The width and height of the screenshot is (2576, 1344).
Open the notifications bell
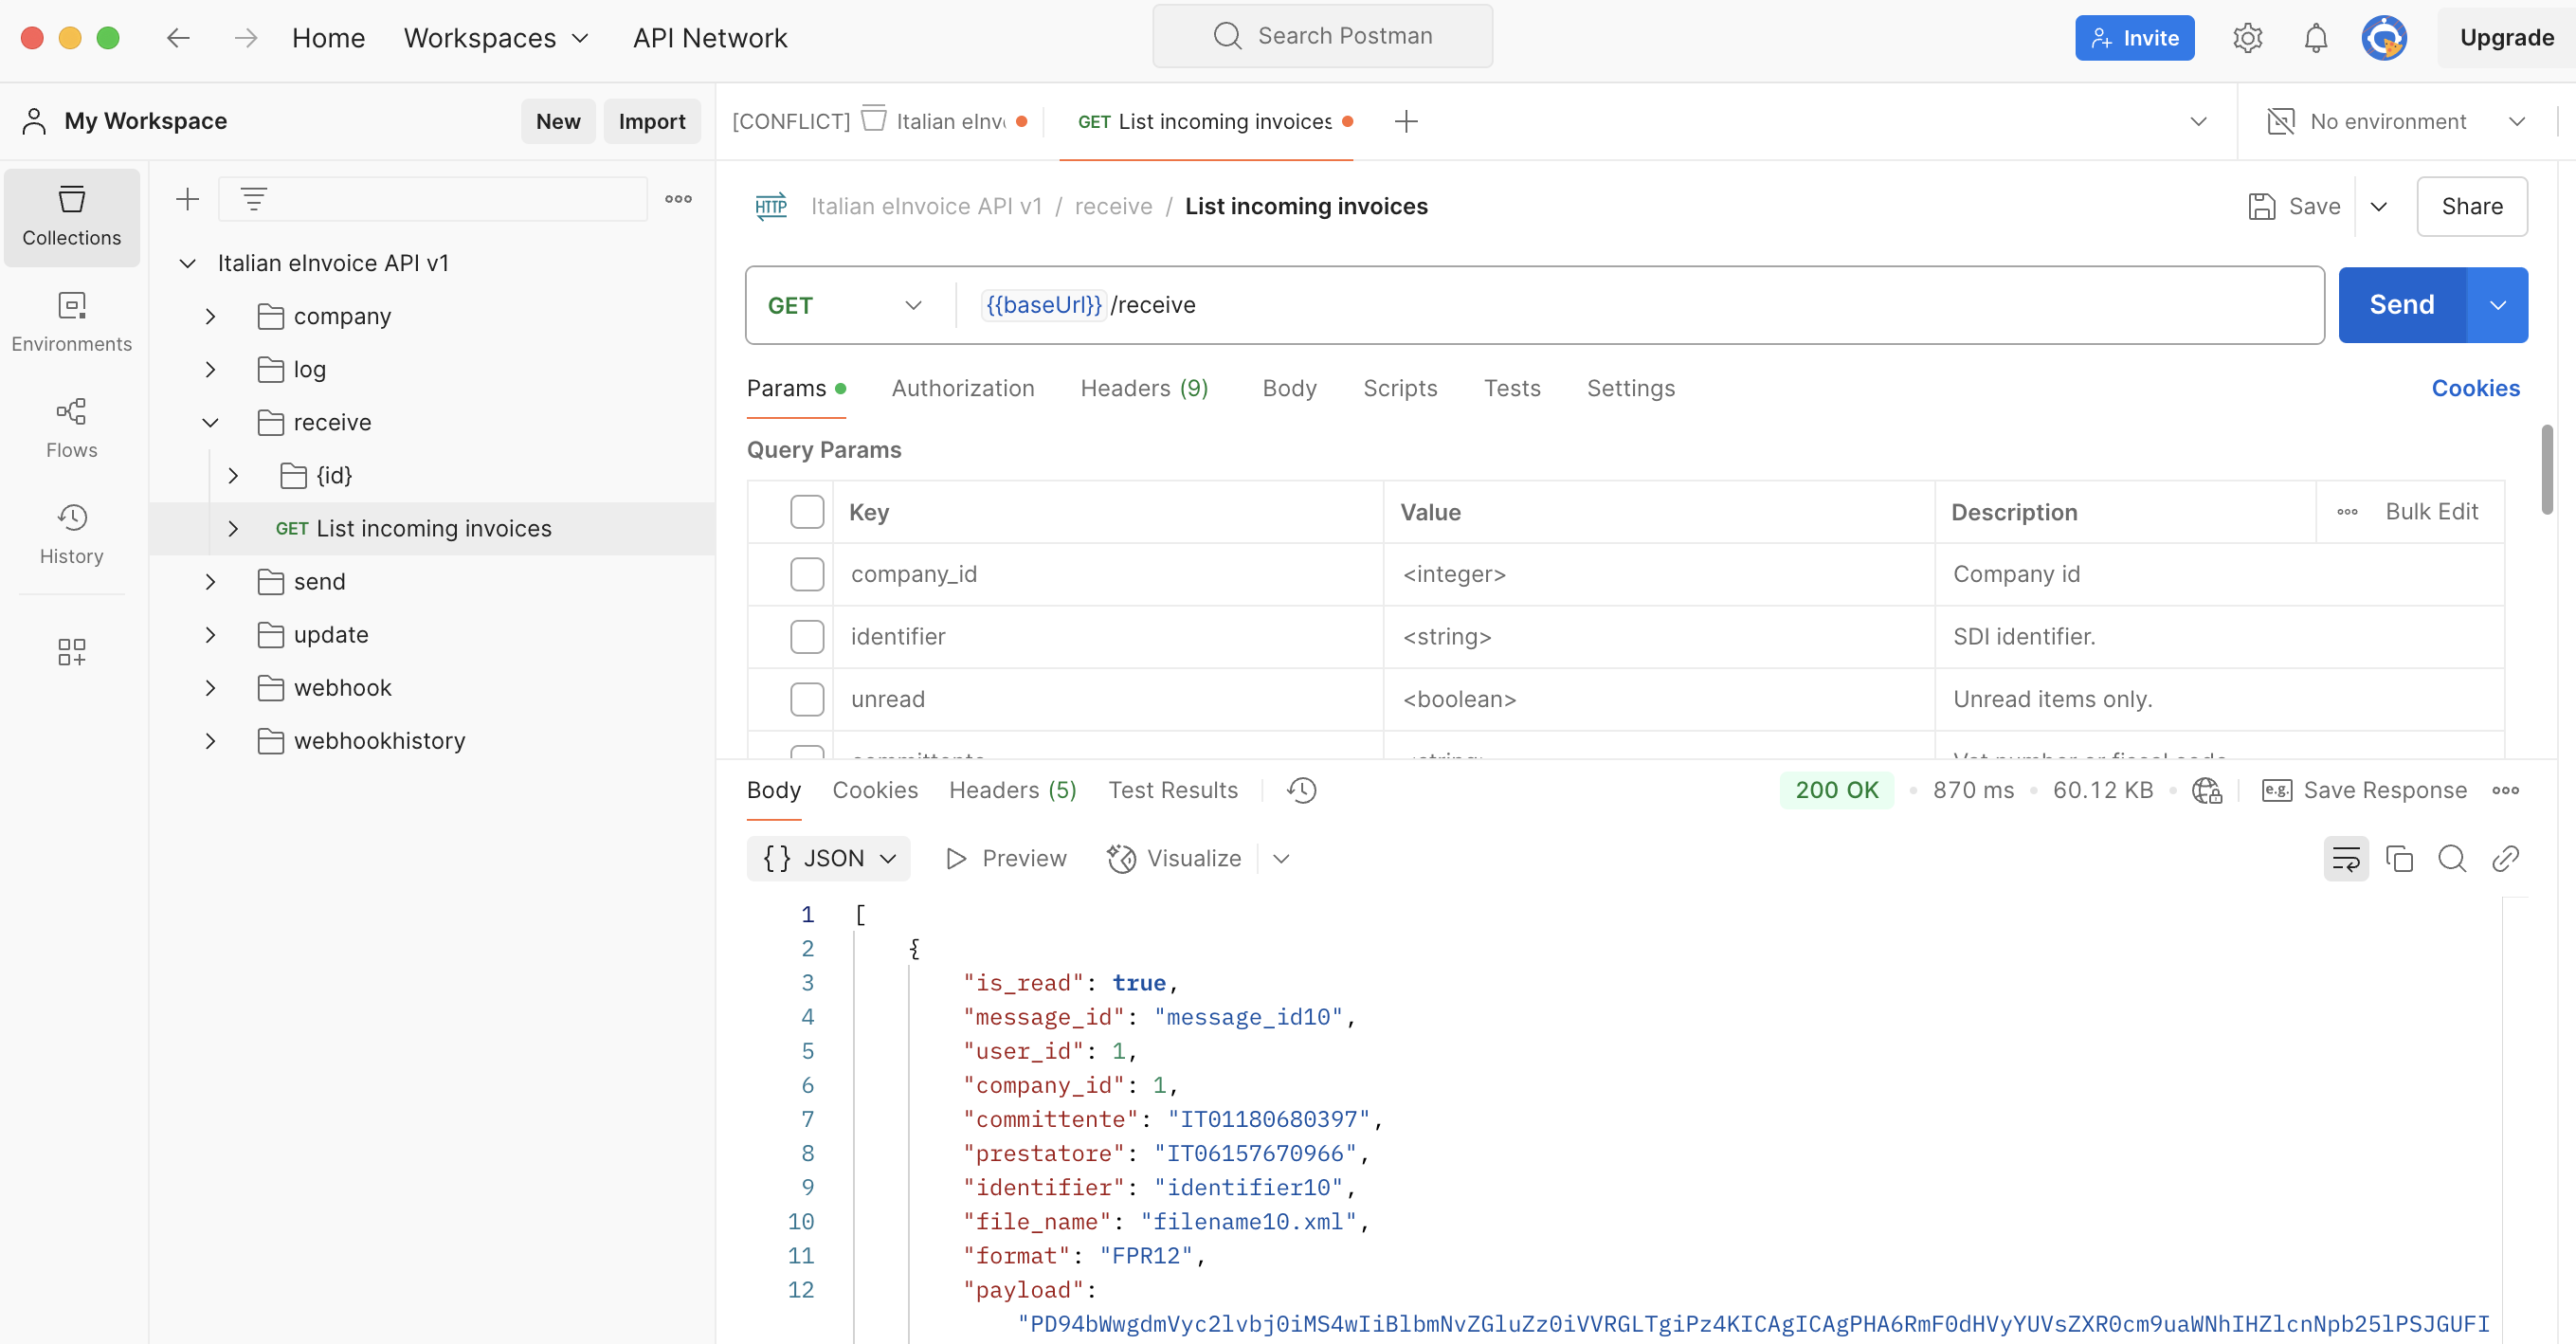[x=2315, y=38]
